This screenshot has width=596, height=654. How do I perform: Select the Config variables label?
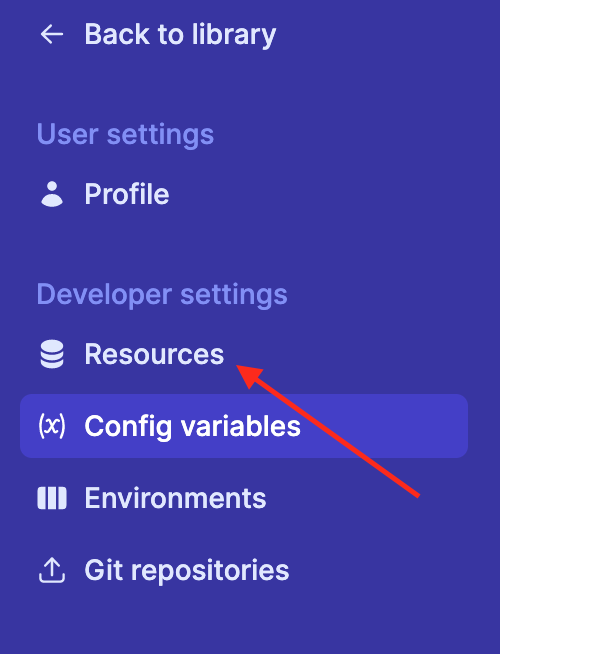tap(192, 426)
